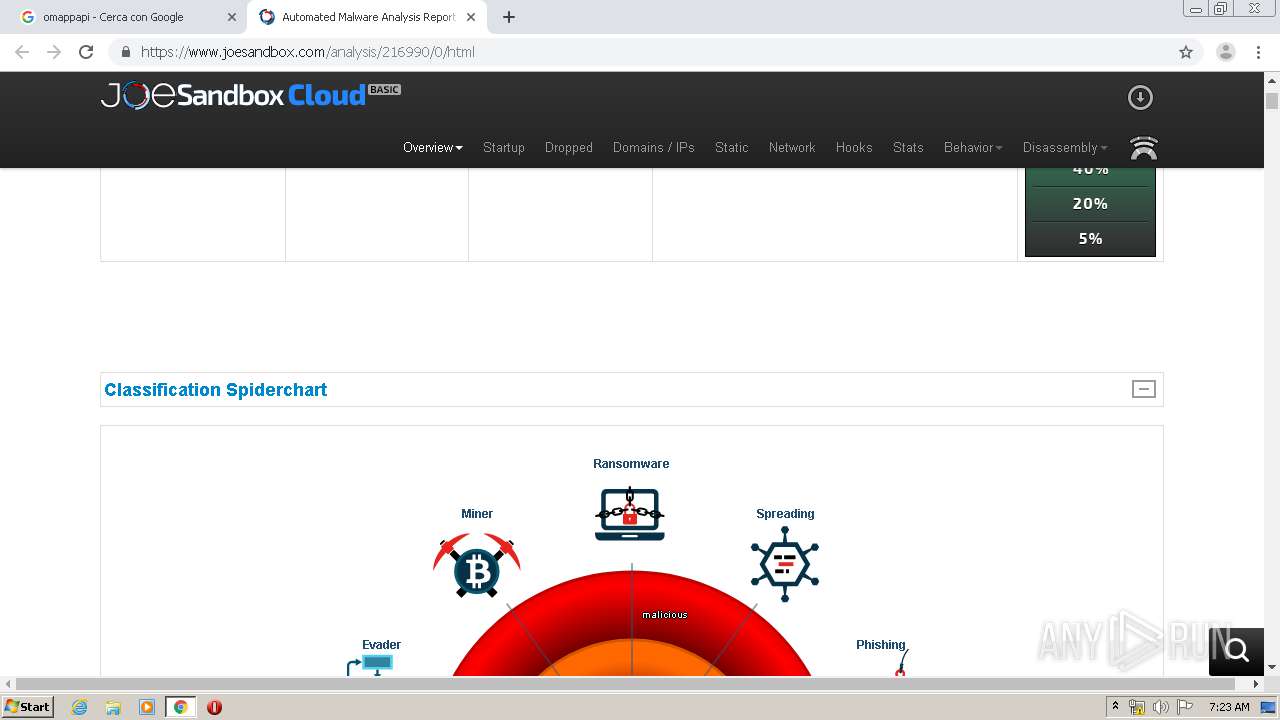Go forward in browser history
Image resolution: width=1280 pixels, height=720 pixels.
click(x=54, y=52)
